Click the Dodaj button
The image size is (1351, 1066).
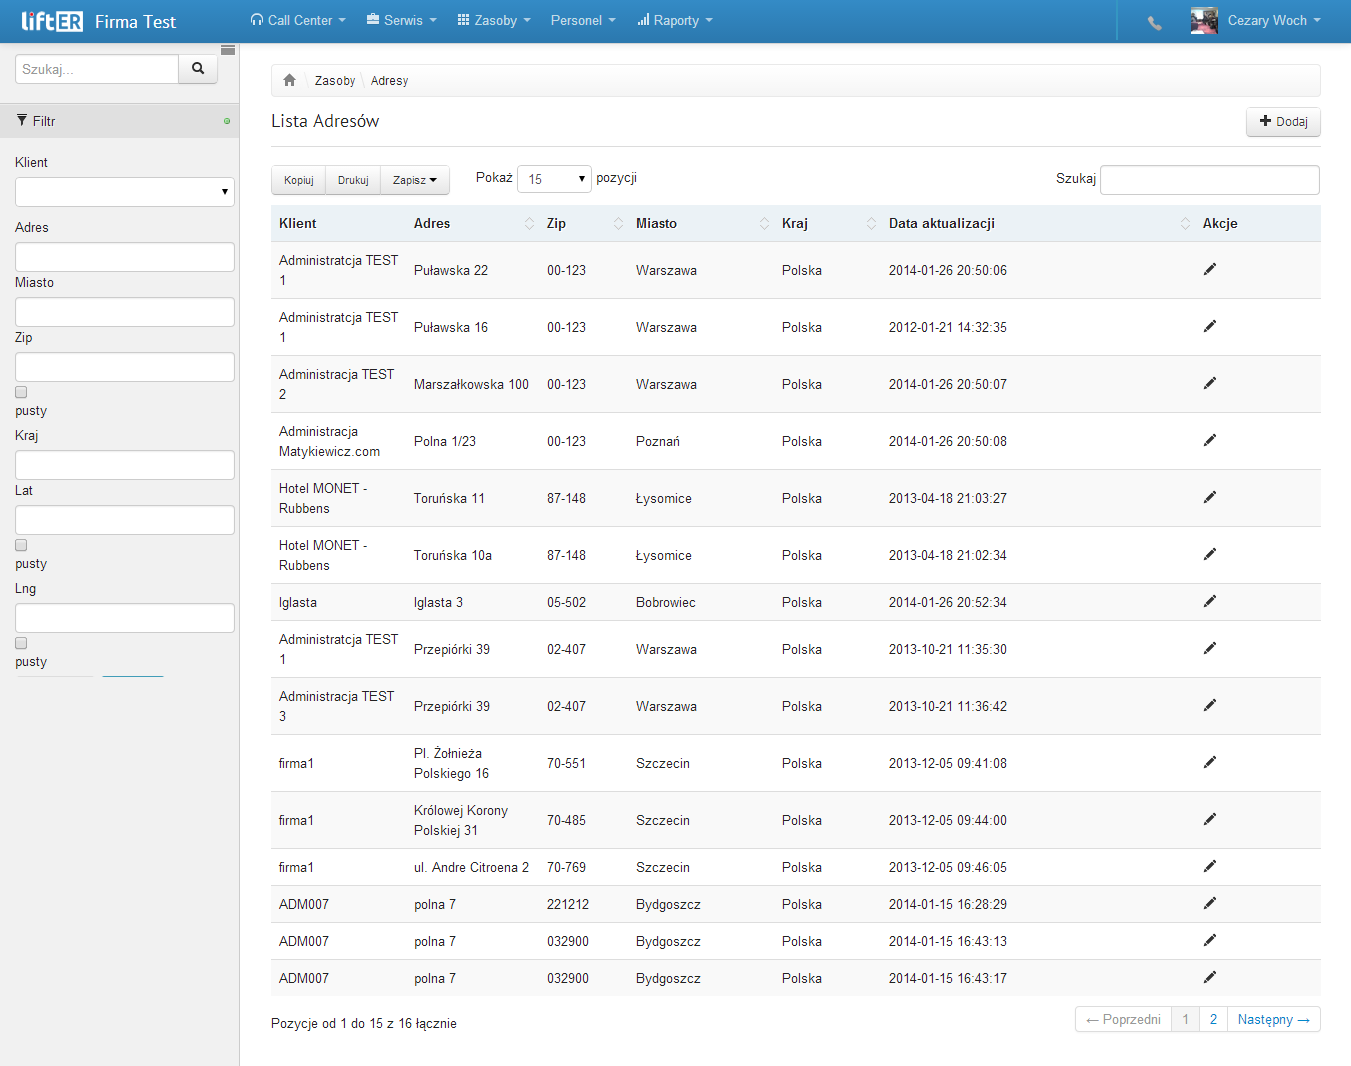click(1284, 121)
